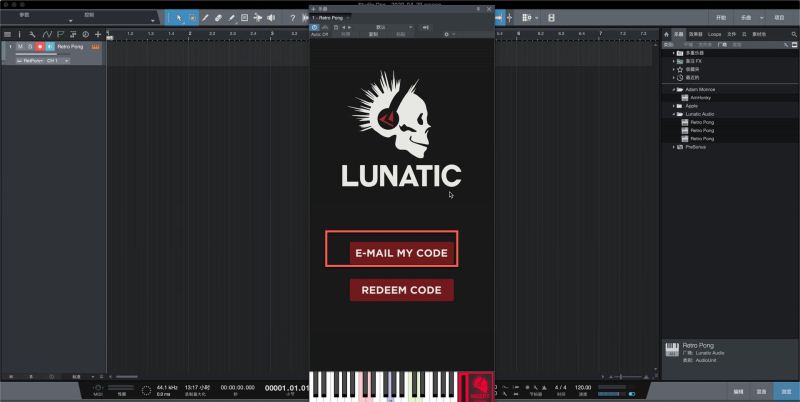Open the control field dropdown arrow
Image resolution: width=800 pixels, height=402 pixels.
[x=153, y=20]
